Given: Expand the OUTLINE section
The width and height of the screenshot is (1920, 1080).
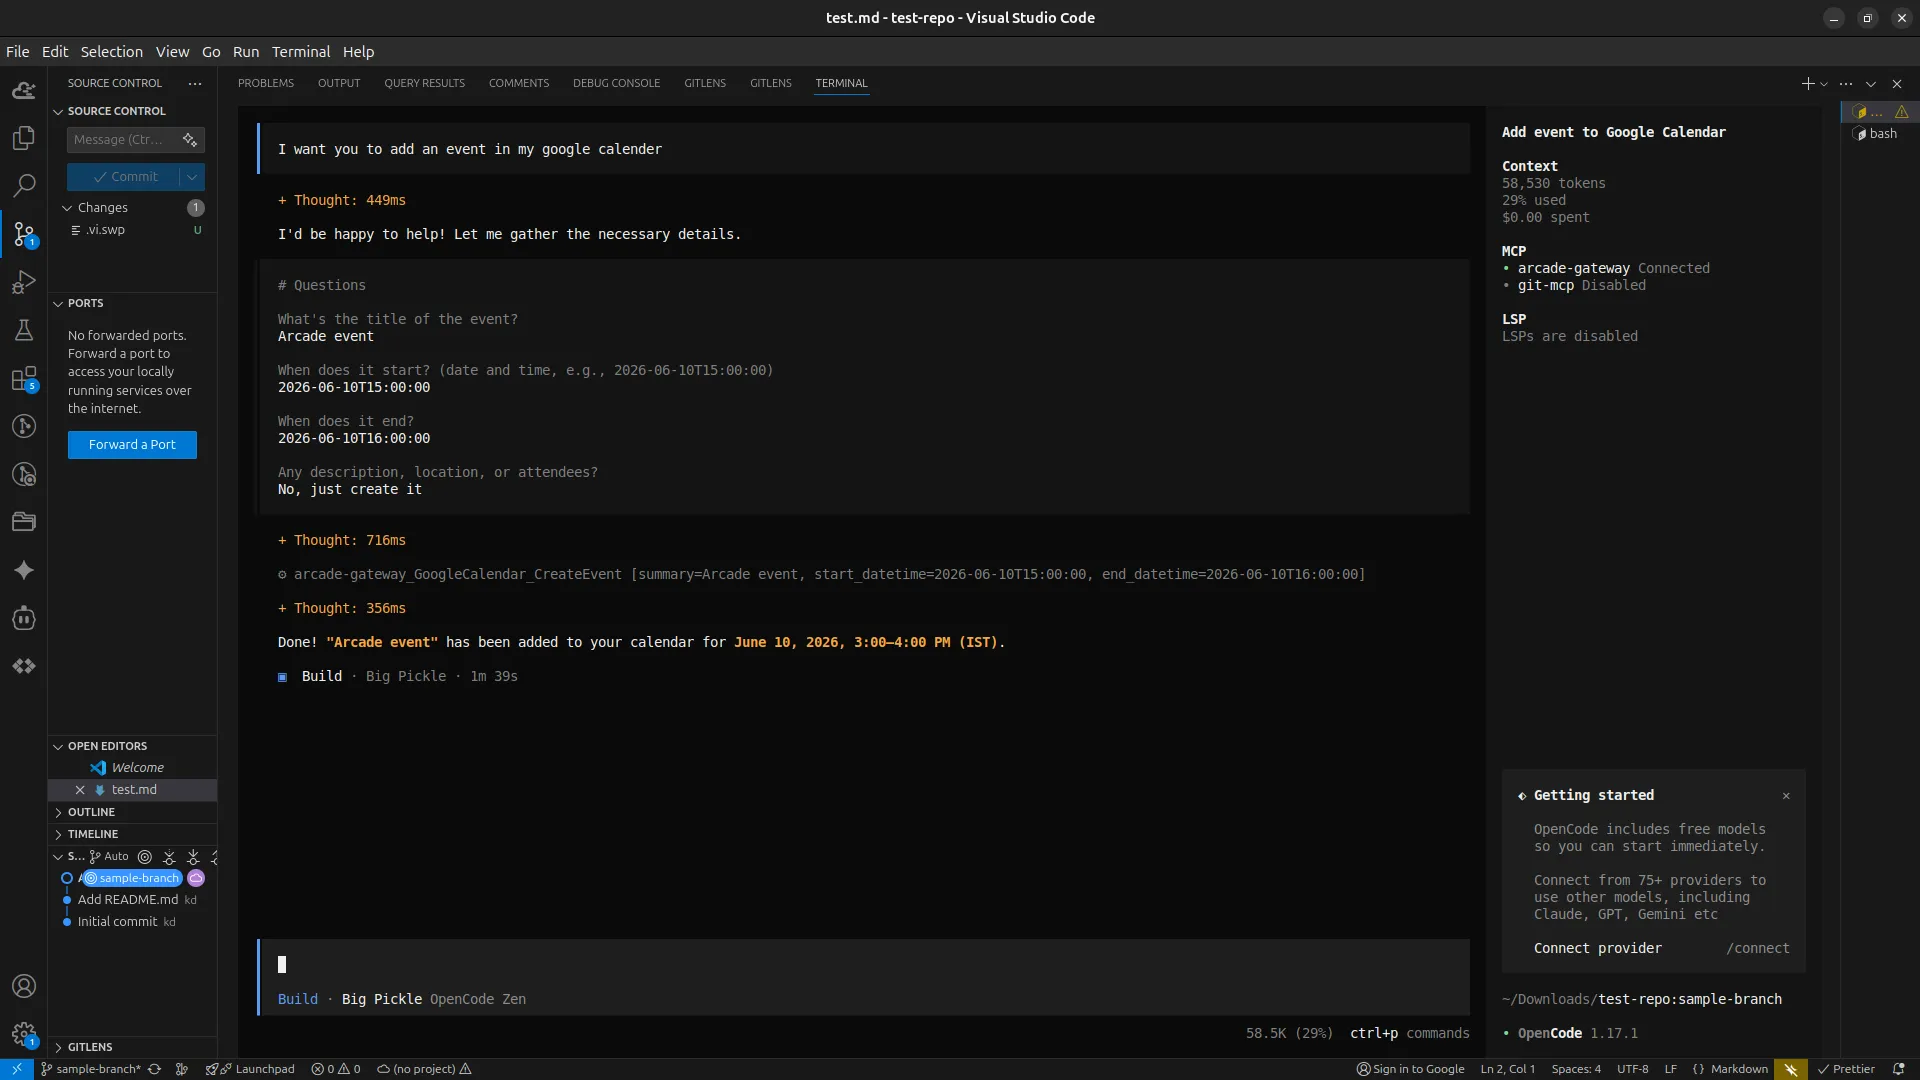Looking at the screenshot, I should point(58,812).
